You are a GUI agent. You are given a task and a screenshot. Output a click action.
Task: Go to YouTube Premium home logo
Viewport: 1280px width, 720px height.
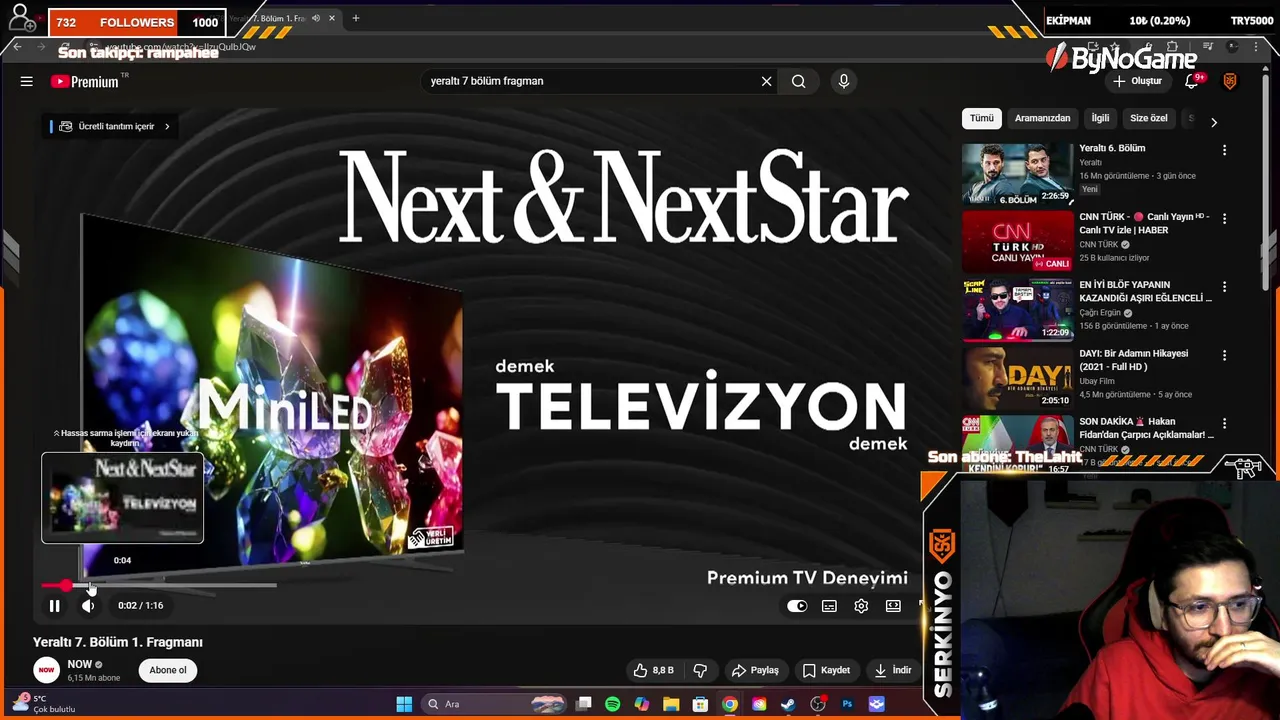pyautogui.click(x=85, y=82)
